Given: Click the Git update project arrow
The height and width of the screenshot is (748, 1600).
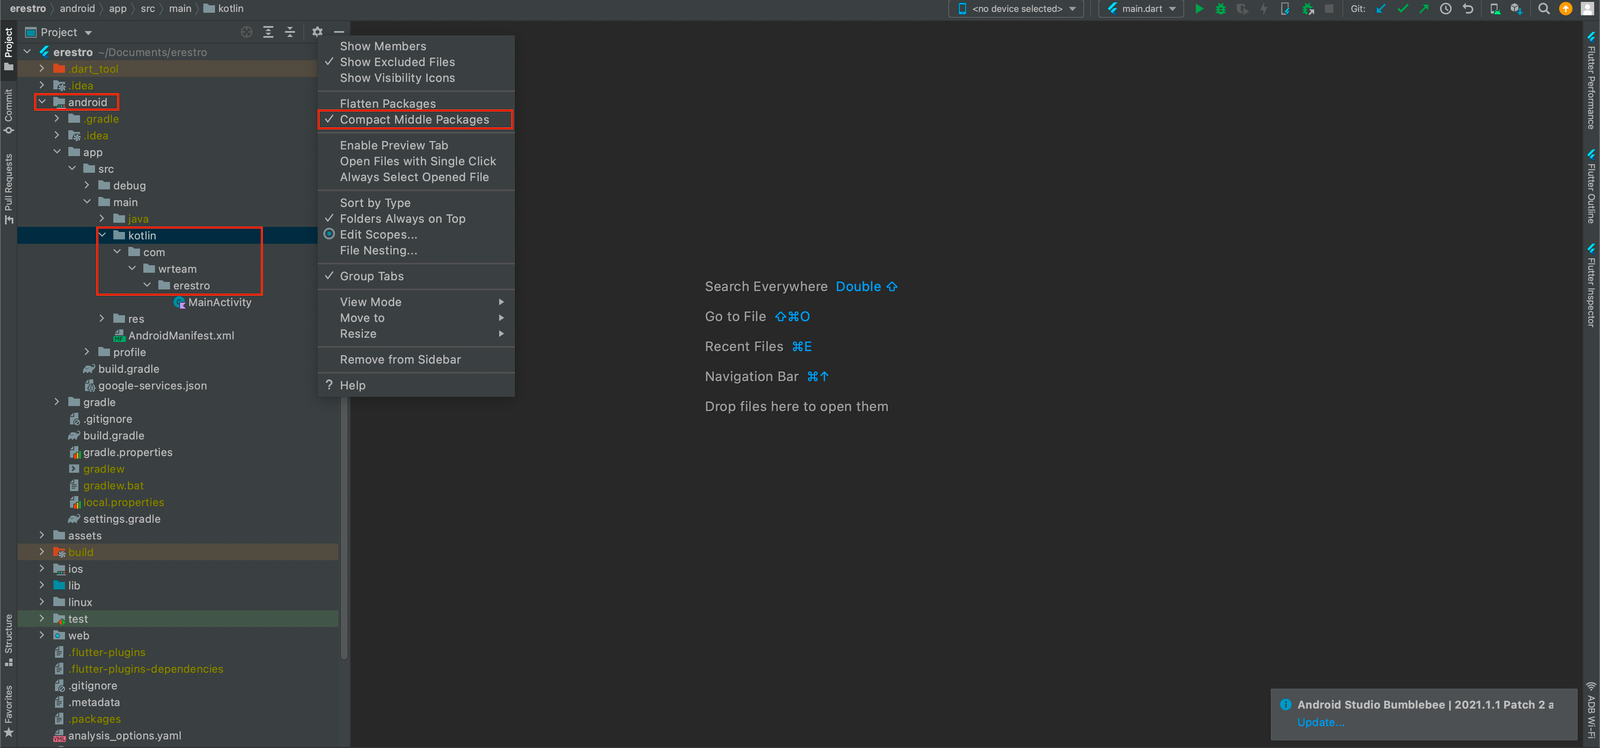Looking at the screenshot, I should (1381, 9).
